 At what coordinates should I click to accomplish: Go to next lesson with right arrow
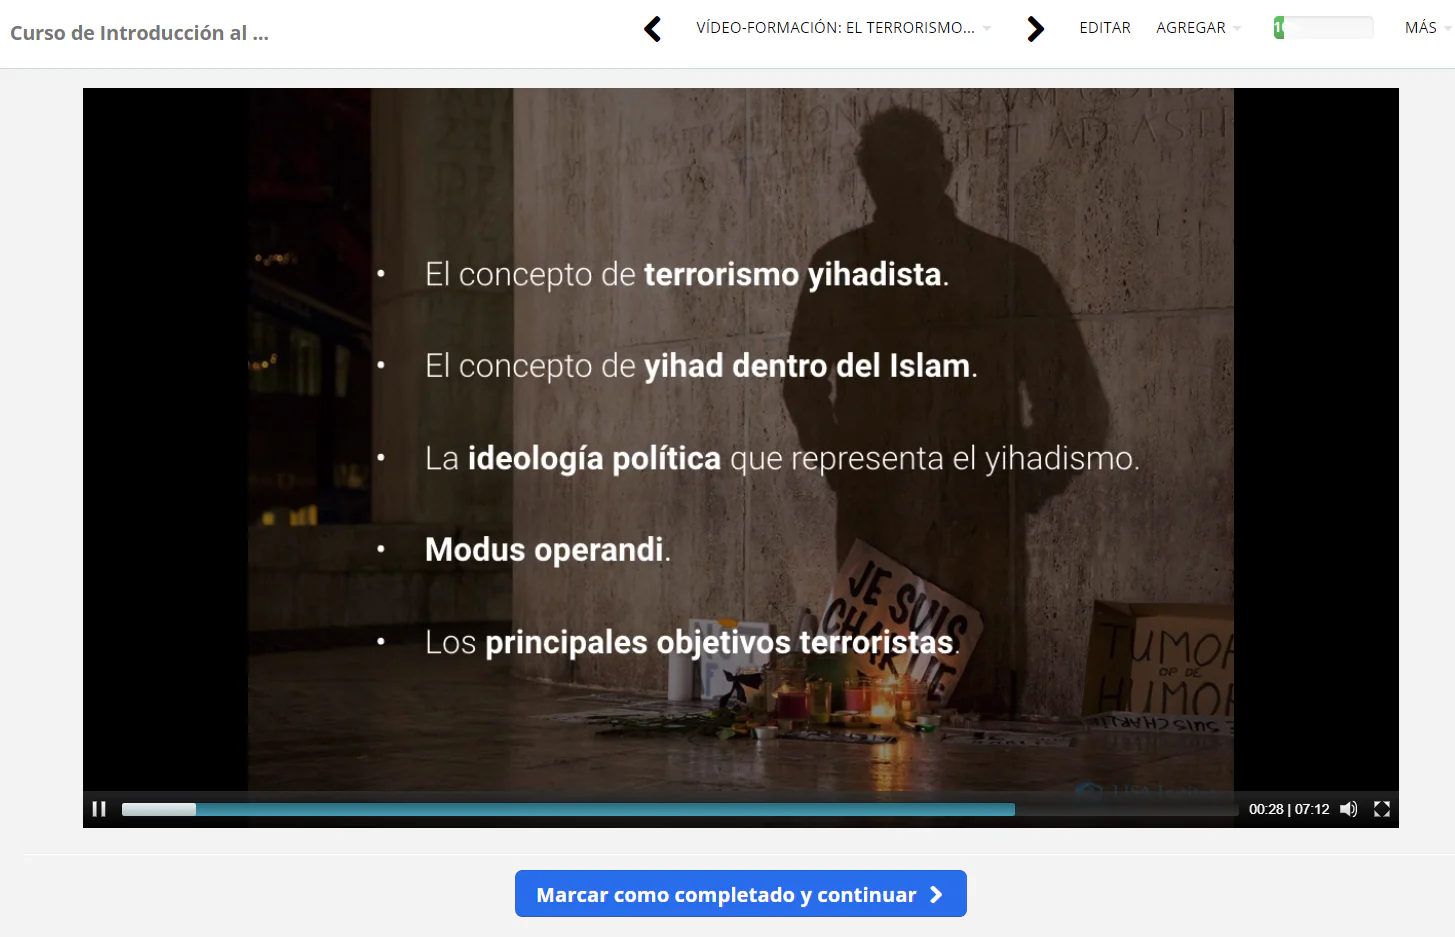click(1035, 29)
